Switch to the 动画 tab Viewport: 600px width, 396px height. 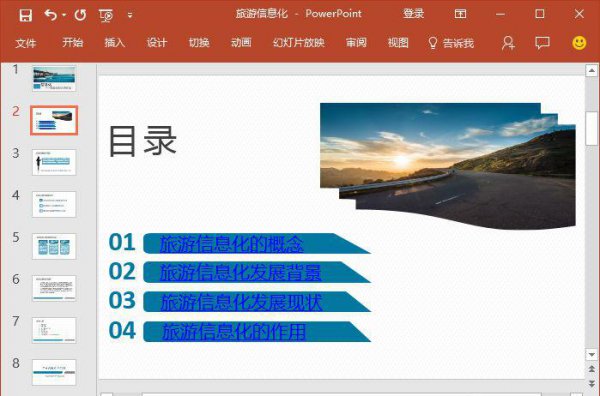click(x=241, y=42)
